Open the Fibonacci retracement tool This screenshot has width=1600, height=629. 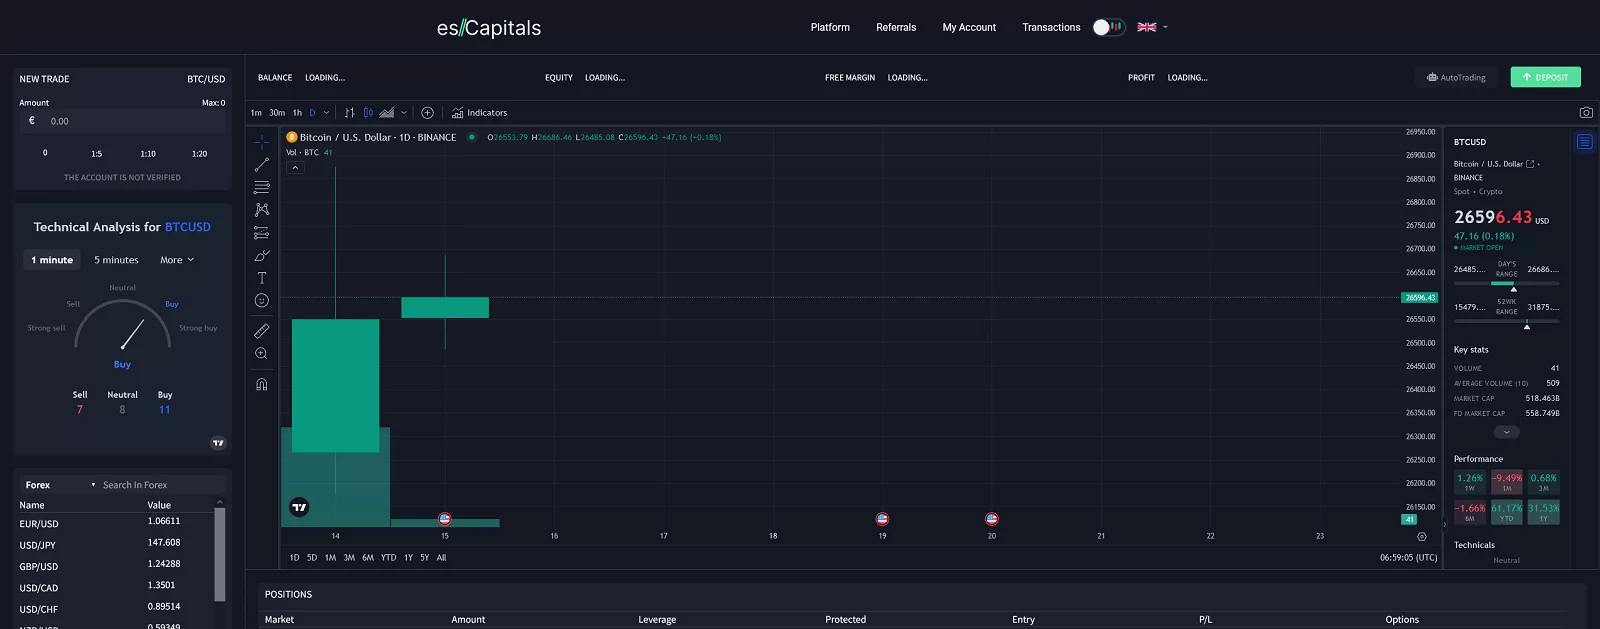[262, 187]
